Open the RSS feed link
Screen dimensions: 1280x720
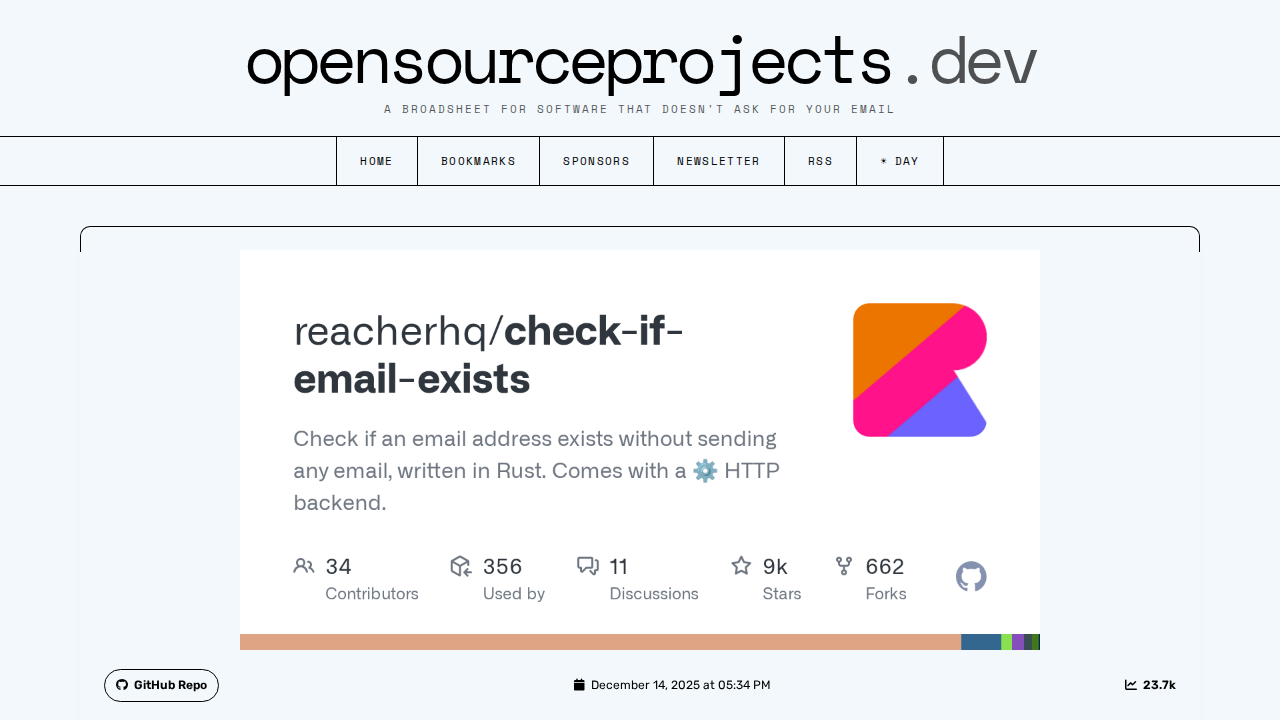[x=821, y=161]
